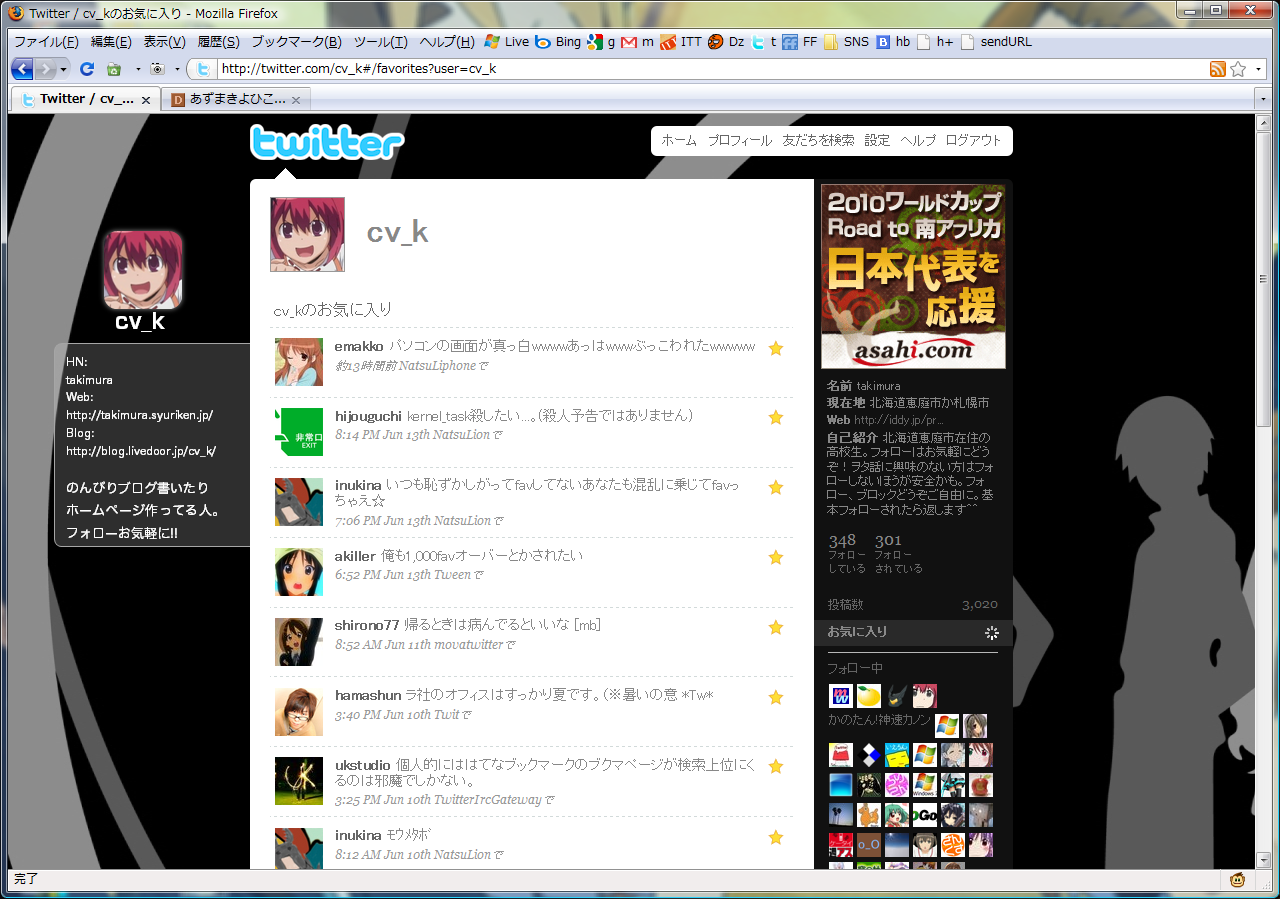1280x899 pixels.
Task: Click the URL address field
Action: pos(710,69)
